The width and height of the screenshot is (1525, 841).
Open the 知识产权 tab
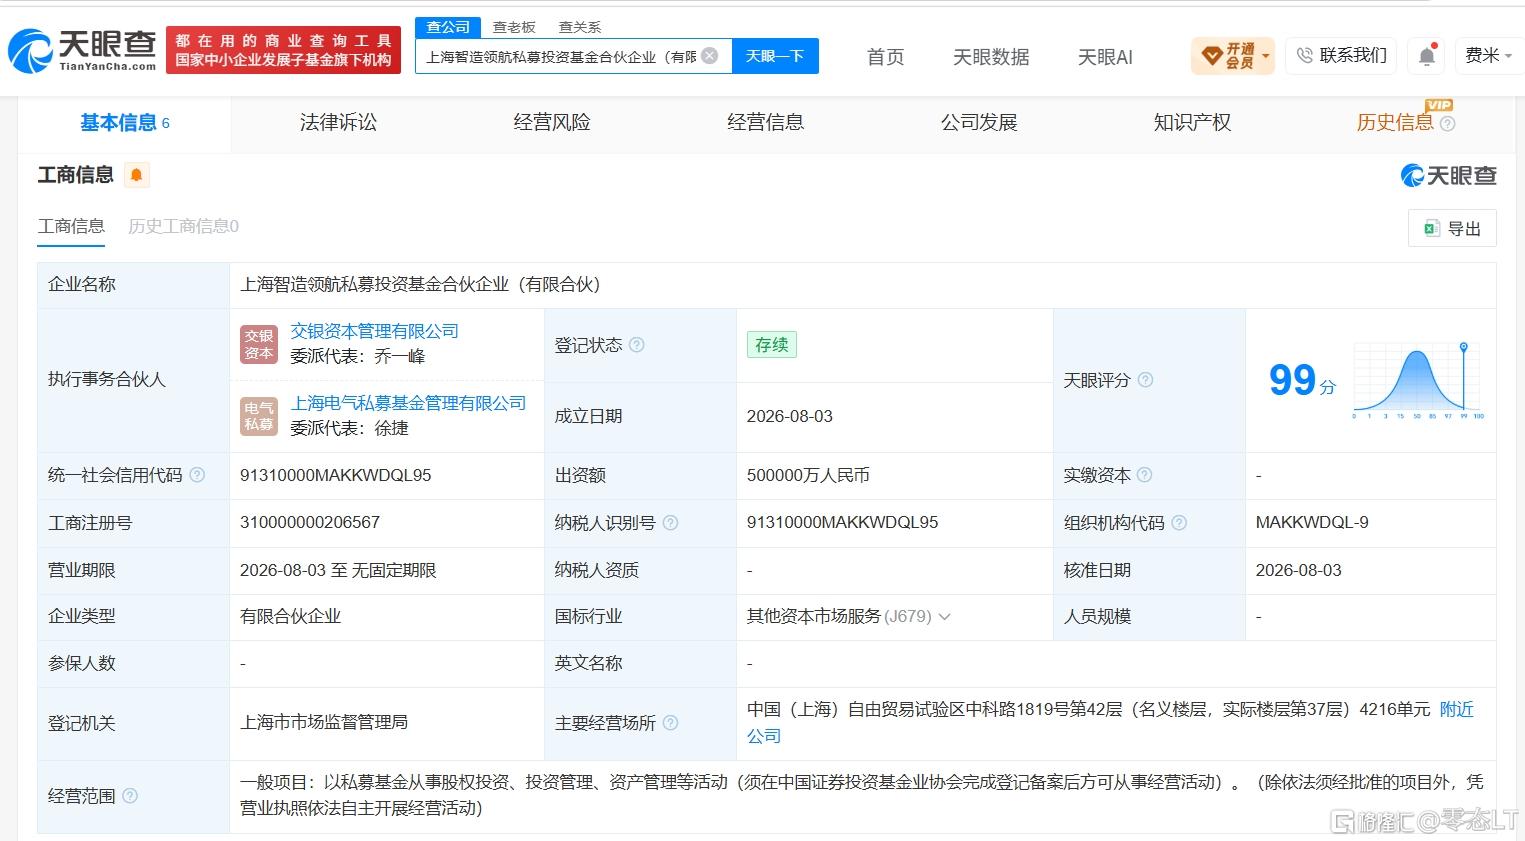pos(1192,123)
